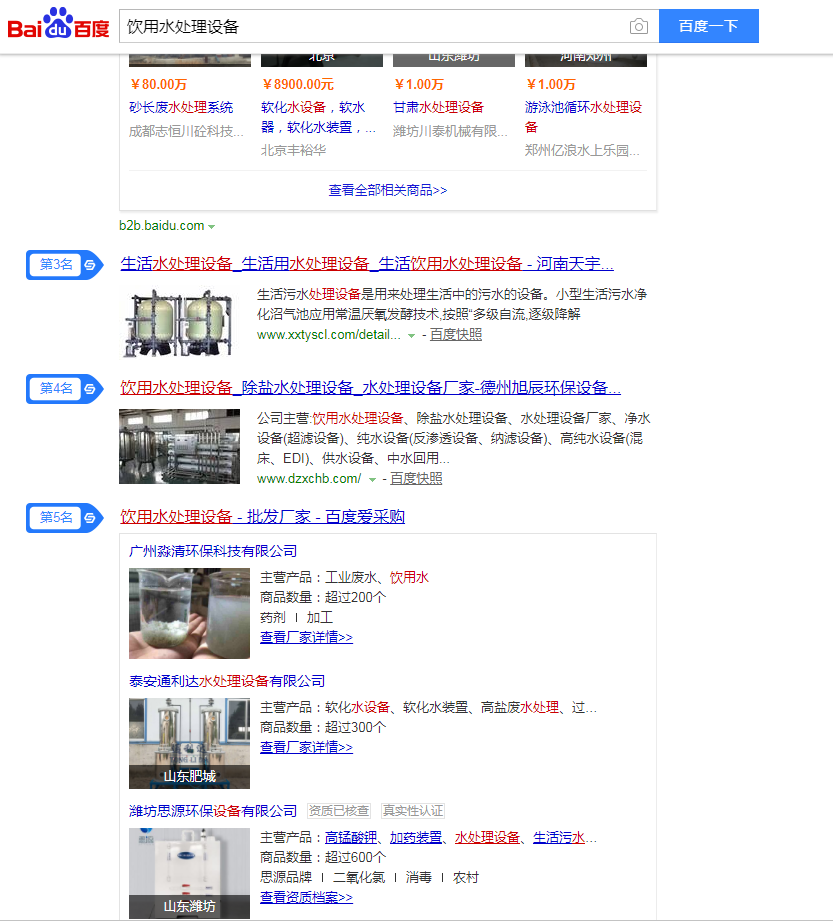
Task: Open 百度快照 for xxtyscl.com result
Action: 456,335
